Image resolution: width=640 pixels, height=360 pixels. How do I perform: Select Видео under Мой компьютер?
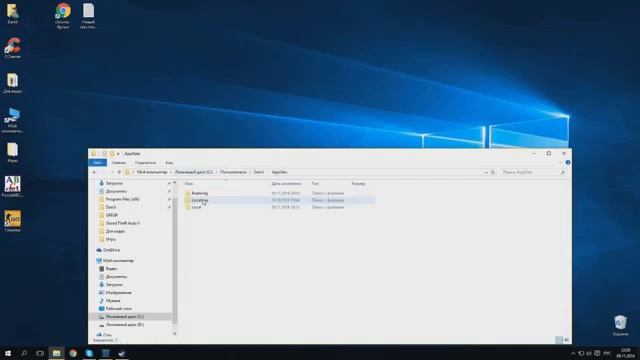coord(111,269)
